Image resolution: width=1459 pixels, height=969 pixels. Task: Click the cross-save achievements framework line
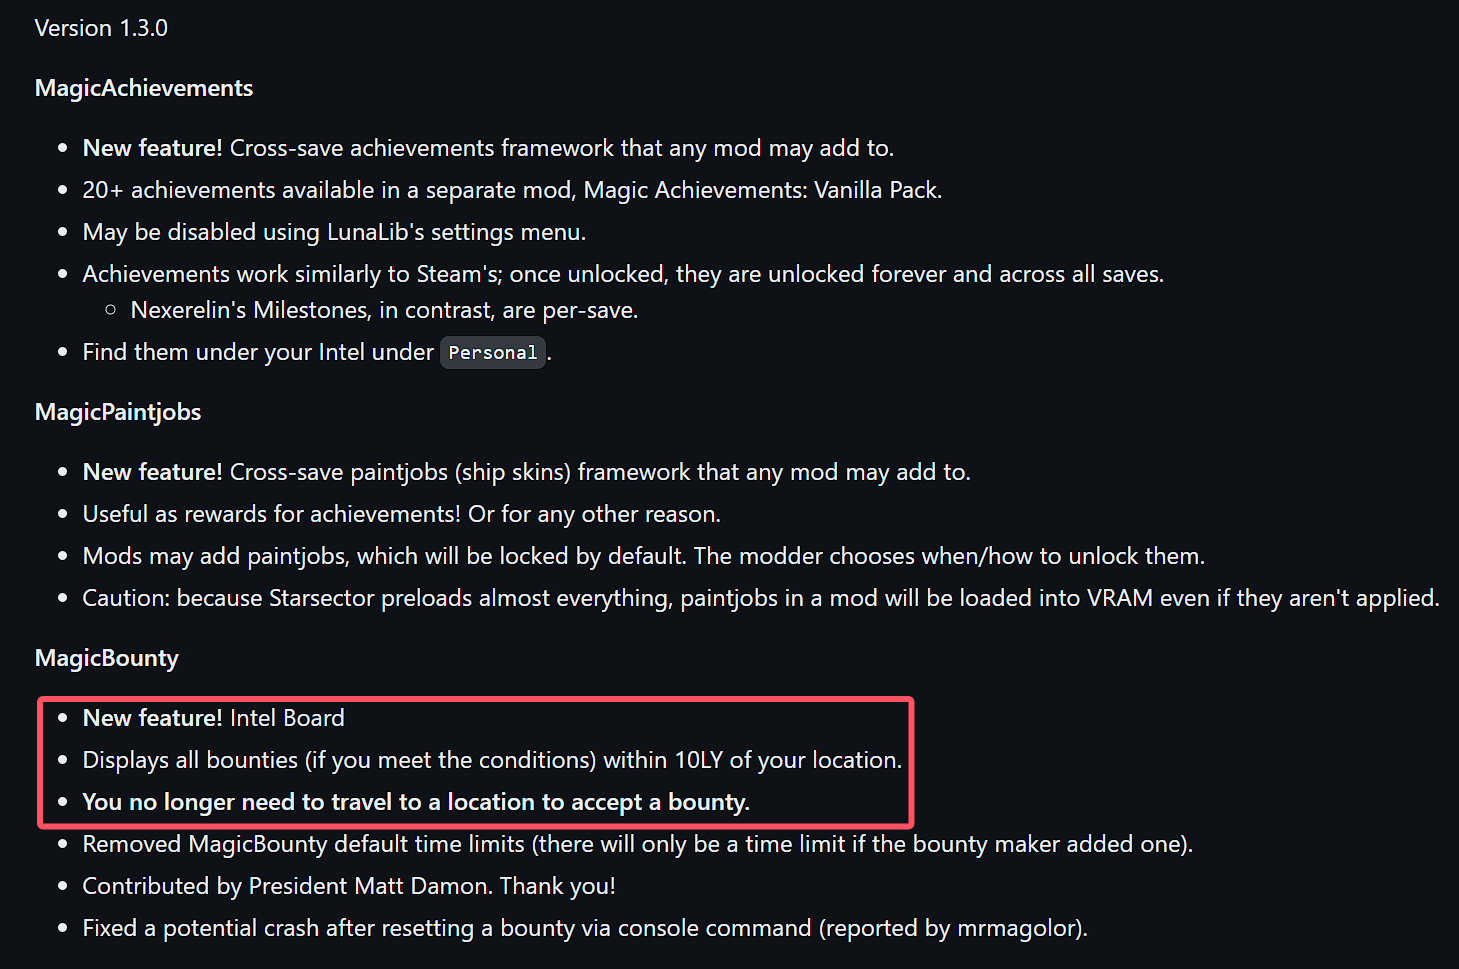(488, 148)
